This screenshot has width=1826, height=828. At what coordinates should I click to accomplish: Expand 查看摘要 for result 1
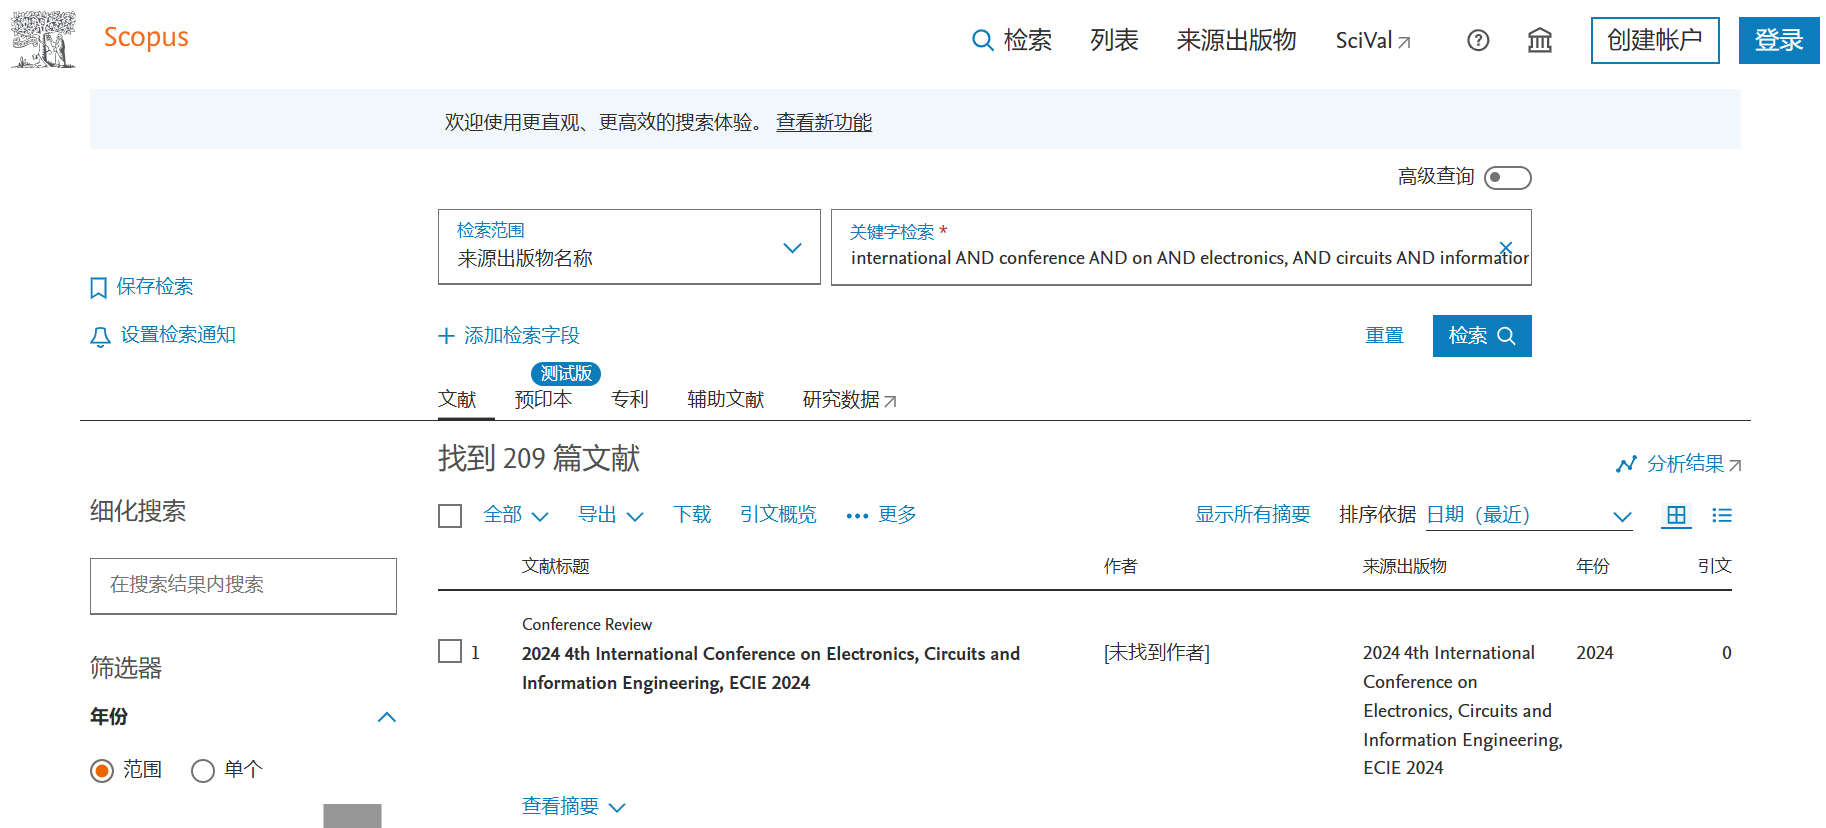click(573, 807)
